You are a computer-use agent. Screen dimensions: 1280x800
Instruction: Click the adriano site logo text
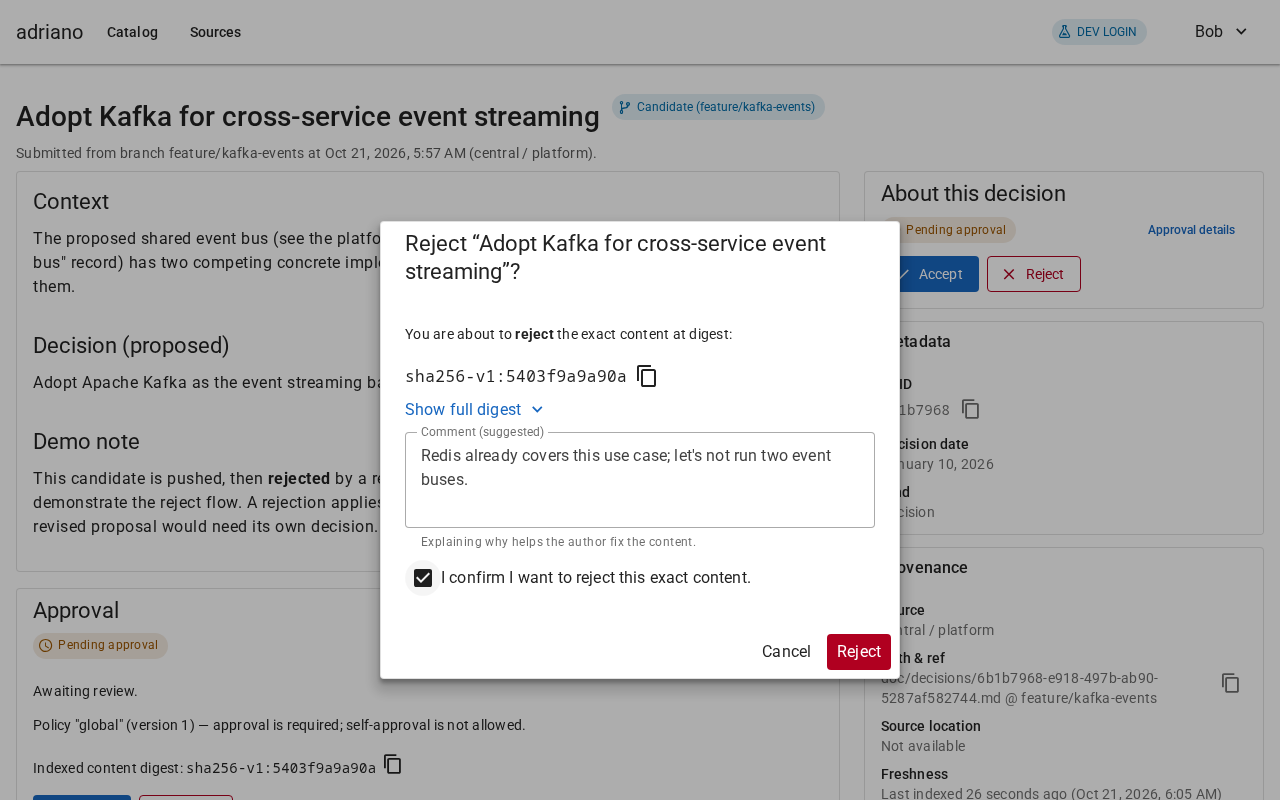point(49,32)
